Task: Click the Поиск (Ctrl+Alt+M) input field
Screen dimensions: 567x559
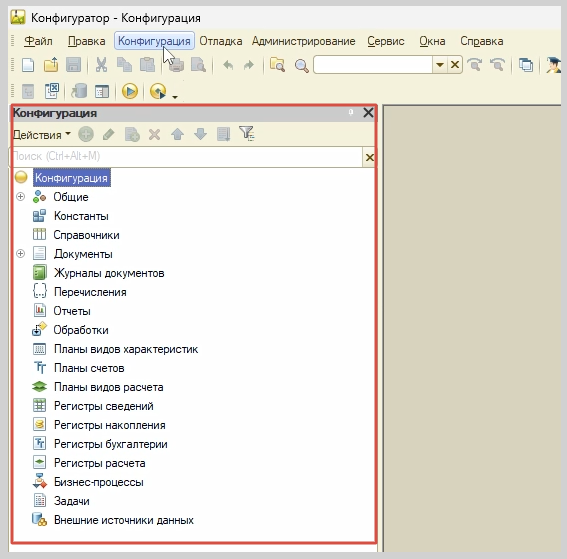Action: (x=187, y=157)
